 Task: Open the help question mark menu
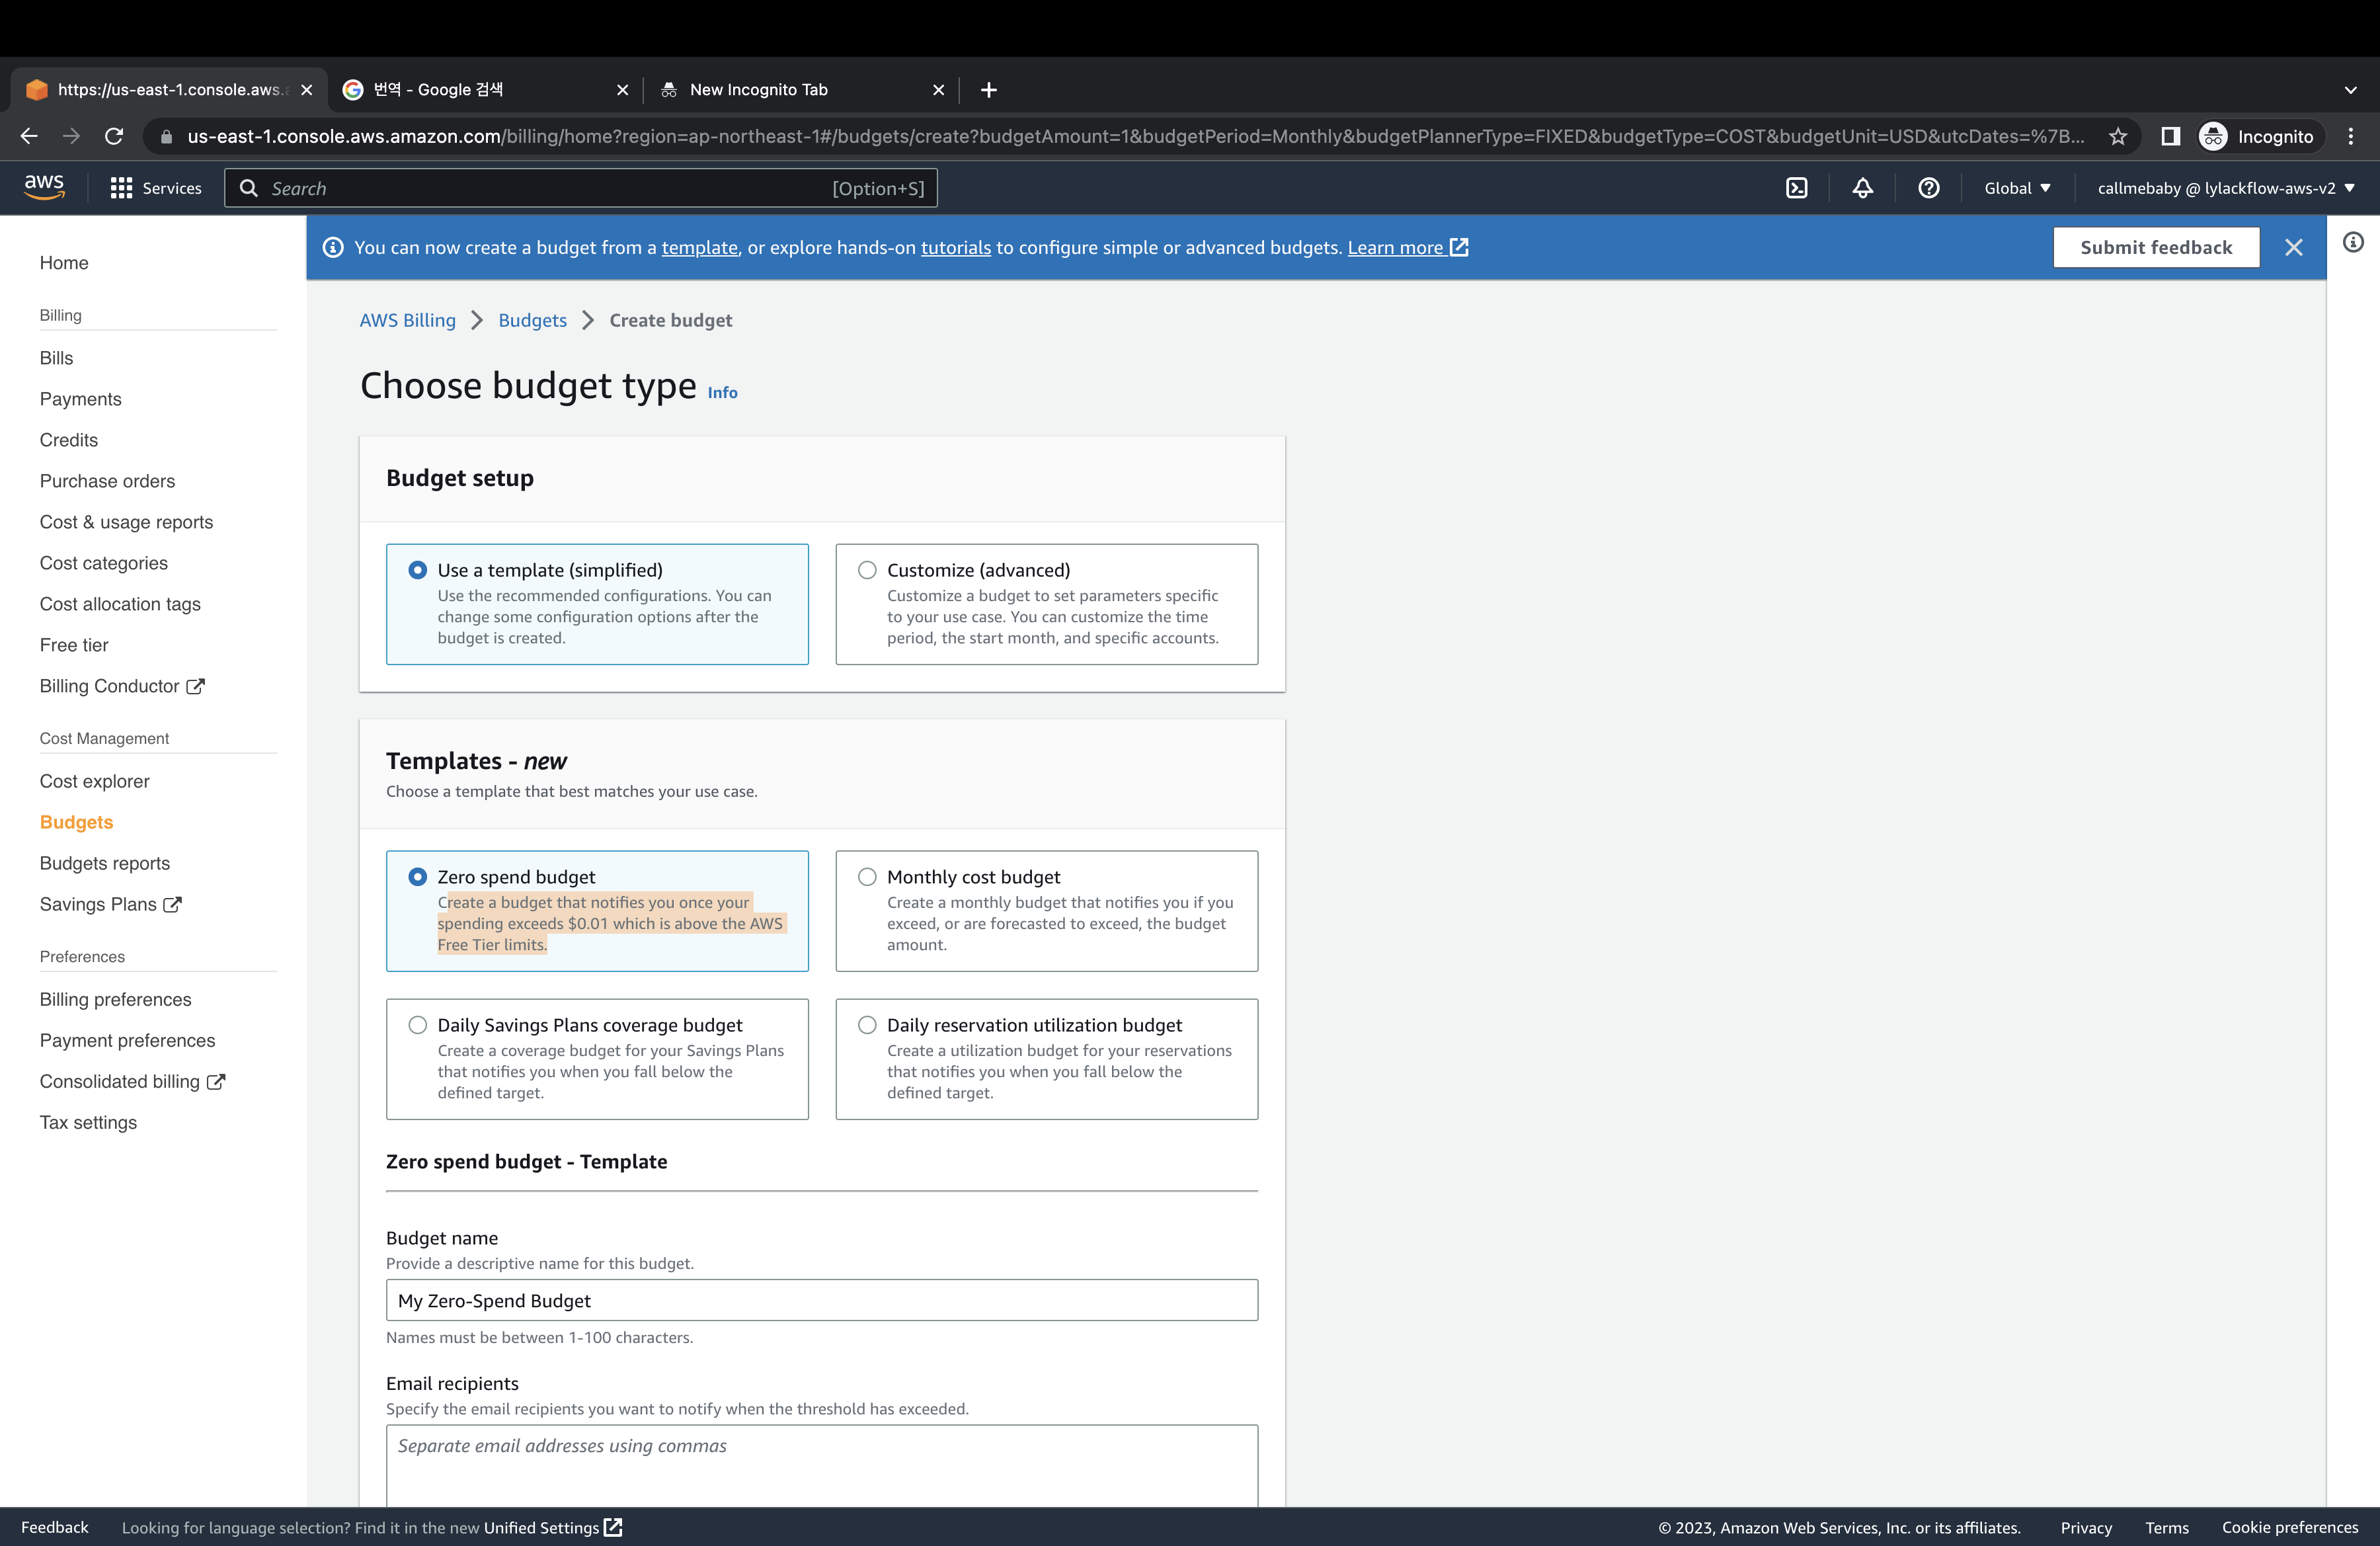(x=1929, y=188)
